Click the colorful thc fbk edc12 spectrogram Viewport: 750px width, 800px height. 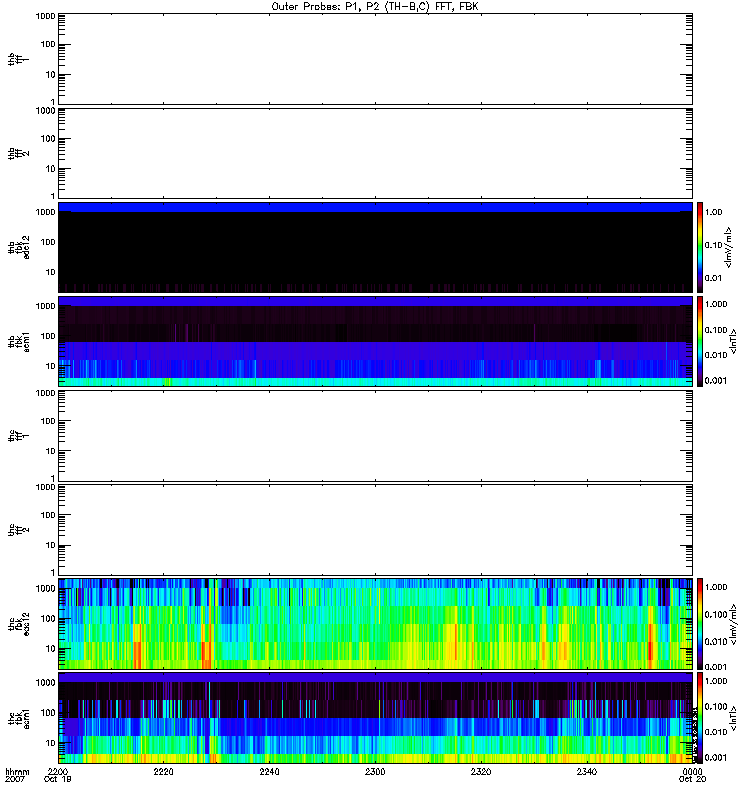[375, 623]
